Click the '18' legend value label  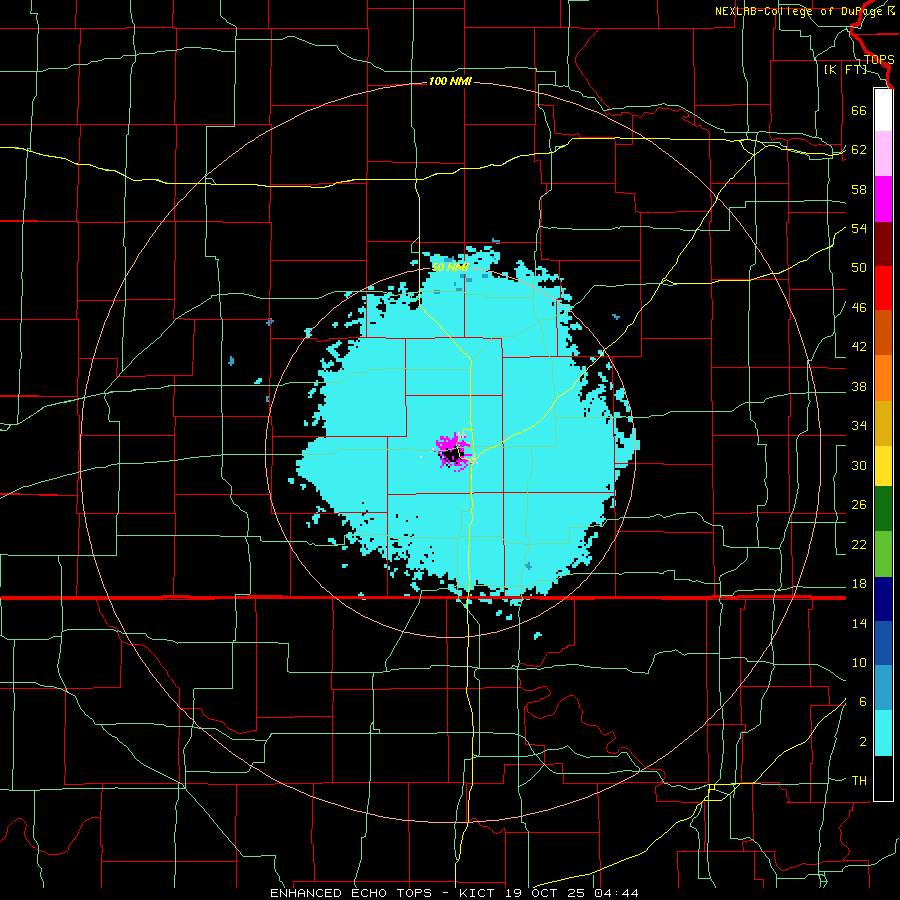pyautogui.click(x=859, y=584)
